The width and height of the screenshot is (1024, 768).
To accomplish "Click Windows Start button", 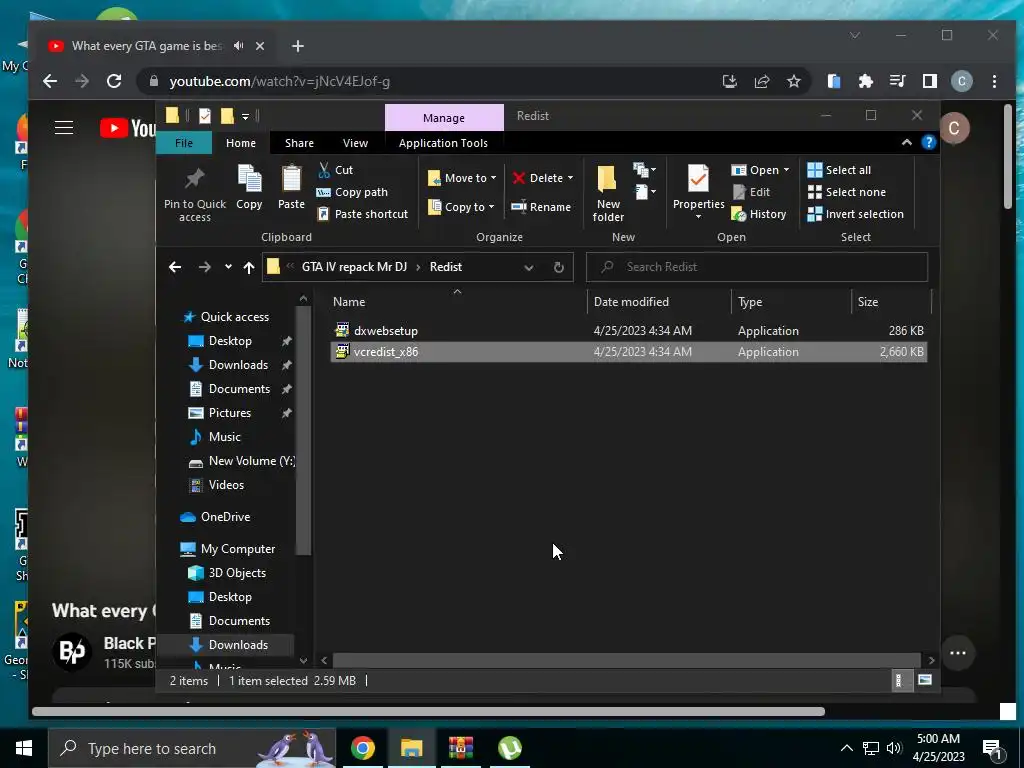I will [x=24, y=748].
